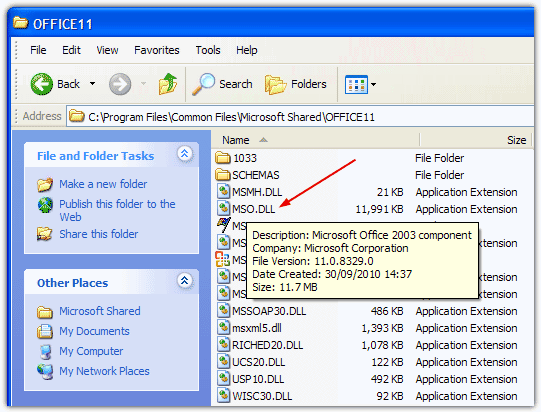
Task: Click Make a new folder link
Action: click(103, 184)
